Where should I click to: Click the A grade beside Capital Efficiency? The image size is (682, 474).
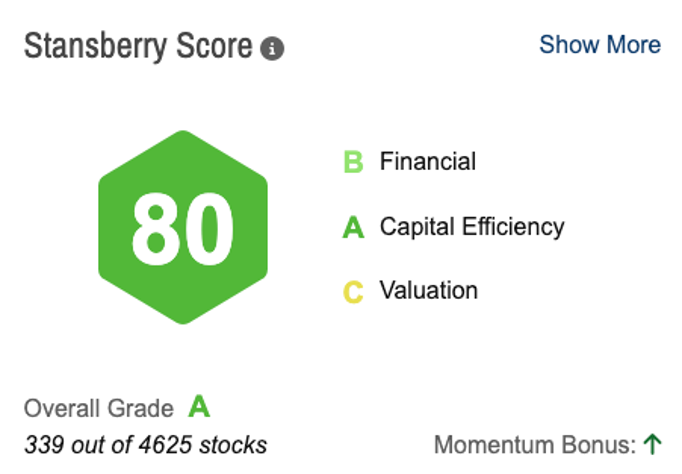point(353,228)
